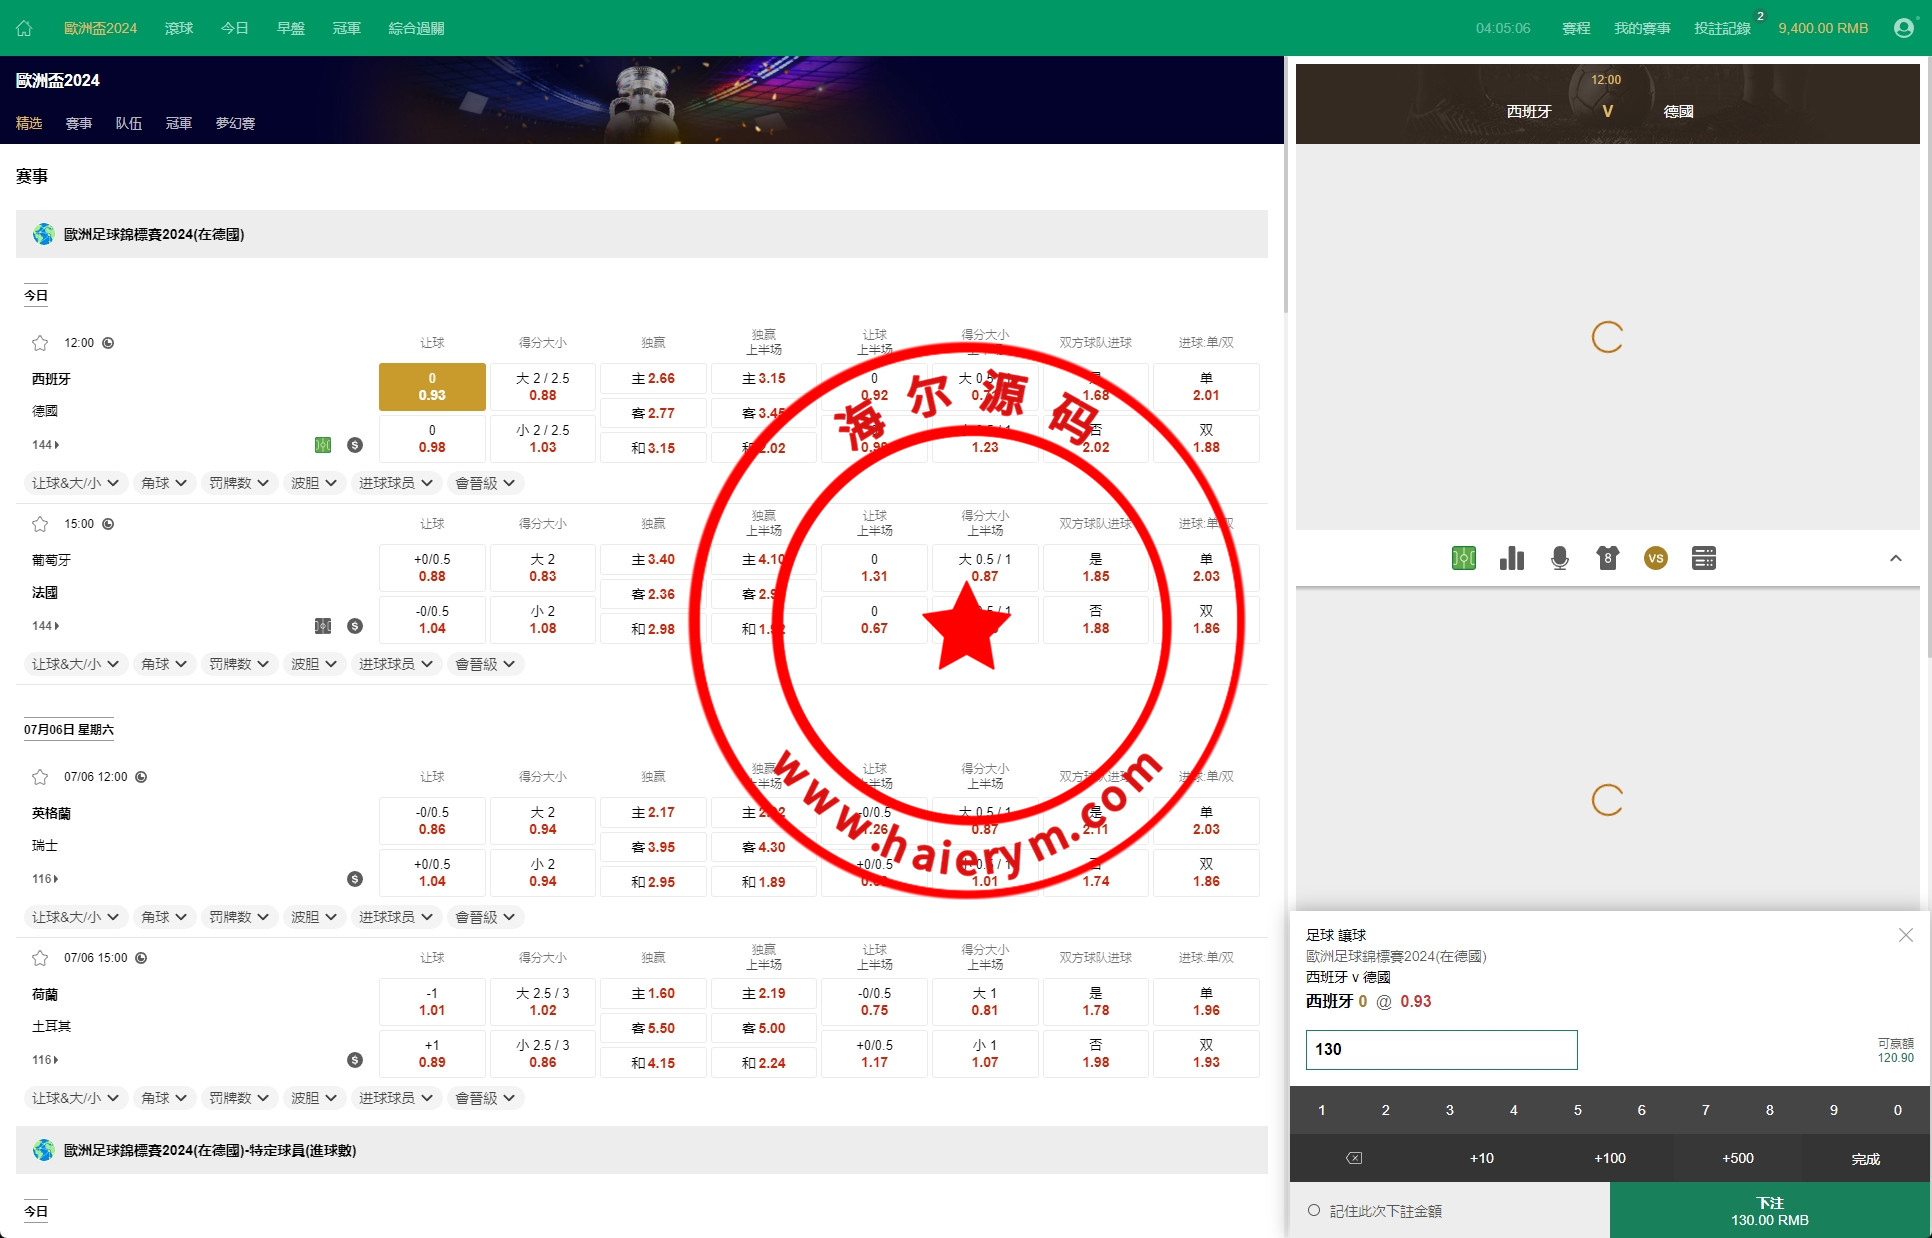Show the bar chart statistics icon
1932x1238 pixels.
(x=1511, y=558)
